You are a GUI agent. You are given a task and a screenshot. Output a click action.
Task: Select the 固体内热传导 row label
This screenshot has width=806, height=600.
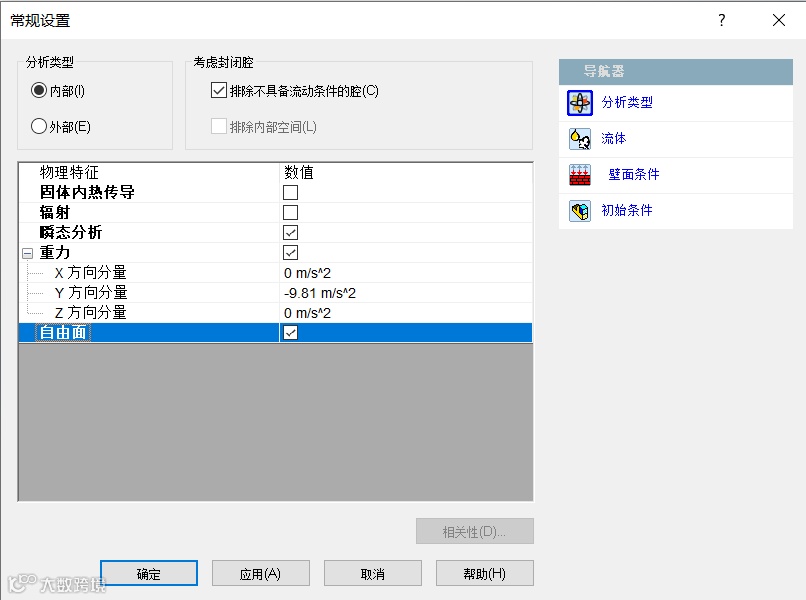pyautogui.click(x=87, y=192)
